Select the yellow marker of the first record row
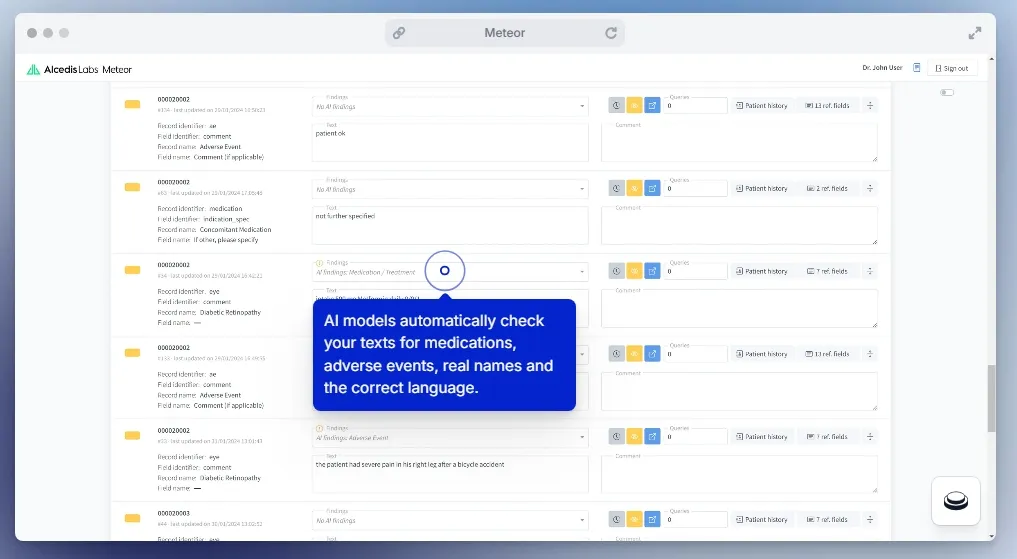The width and height of the screenshot is (1017, 559). 132,104
